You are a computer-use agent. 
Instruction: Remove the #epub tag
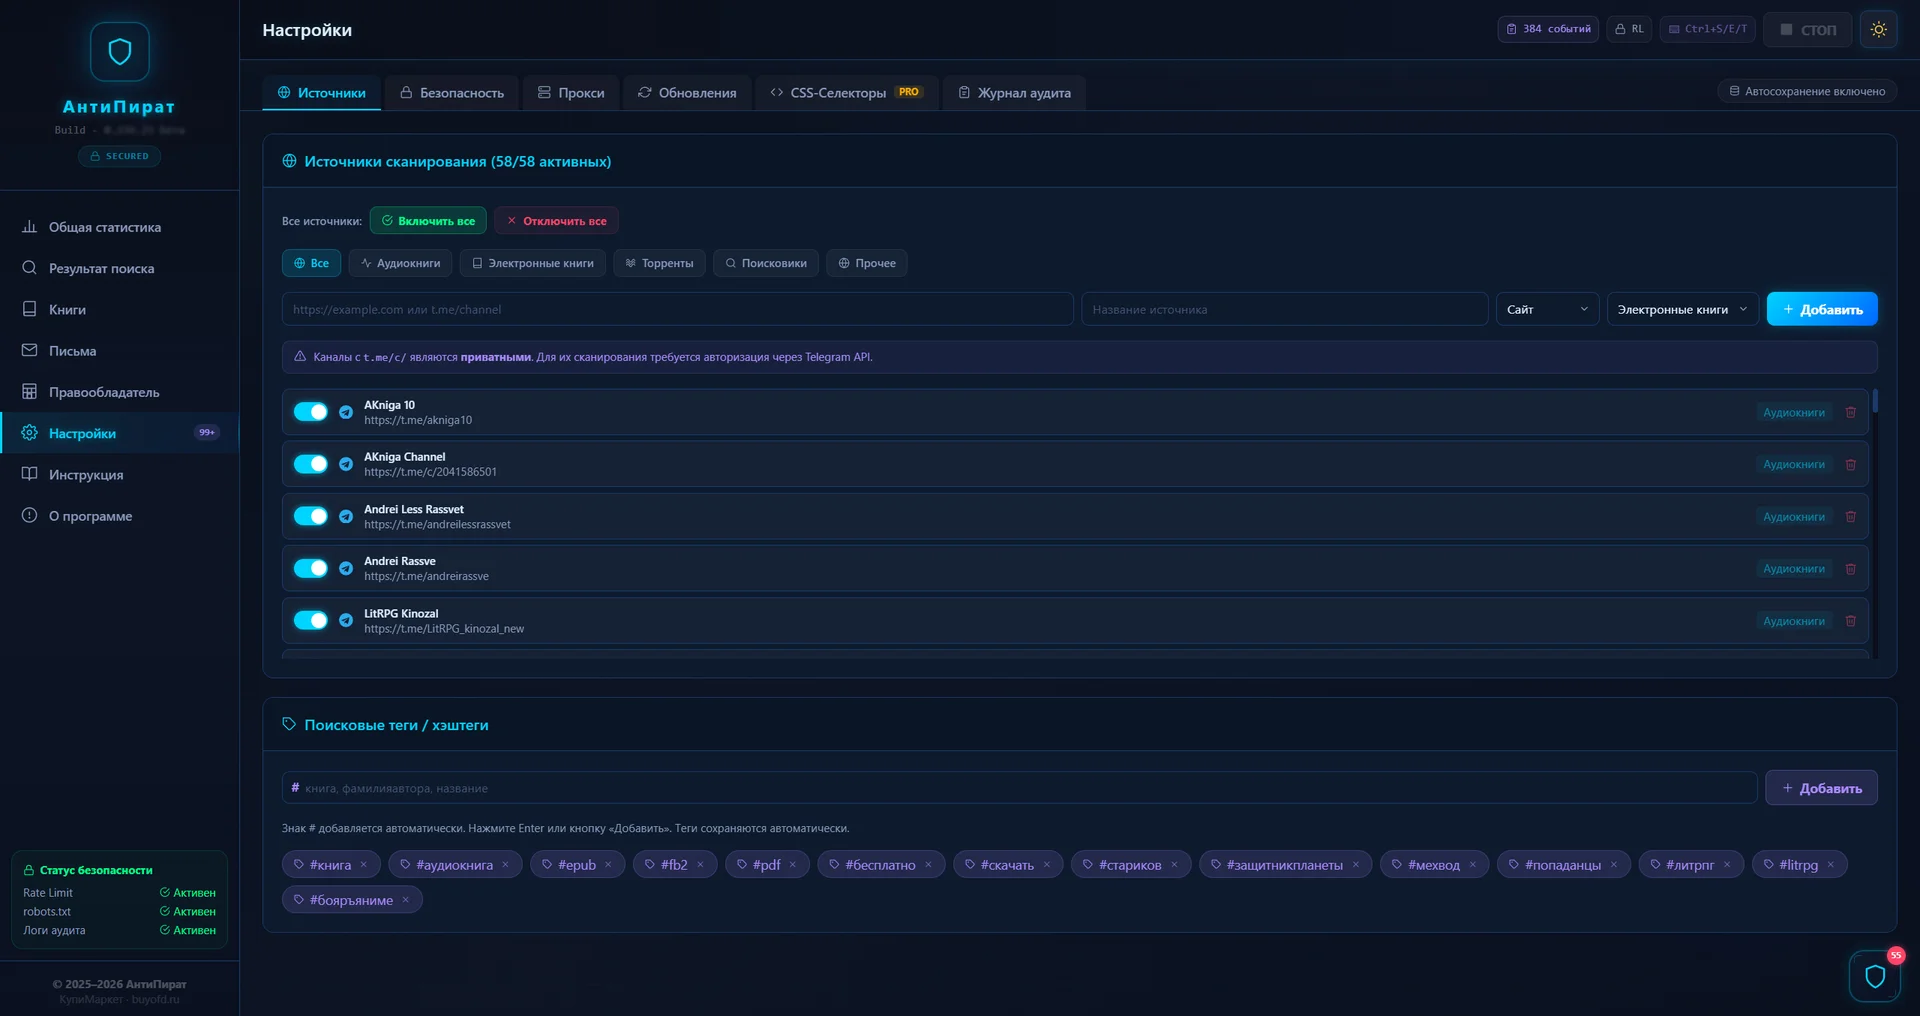tap(608, 865)
